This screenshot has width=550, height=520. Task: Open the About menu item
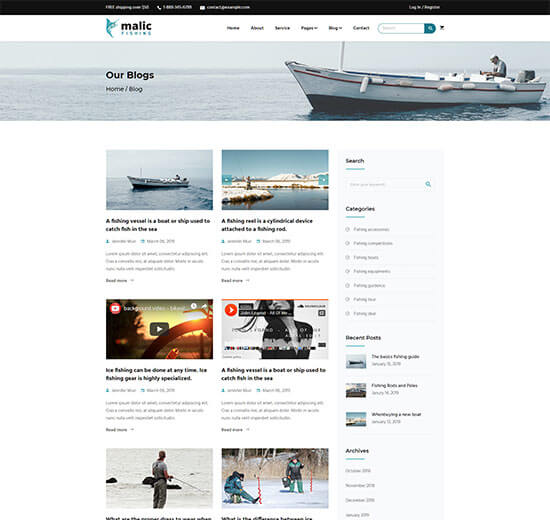click(x=257, y=28)
